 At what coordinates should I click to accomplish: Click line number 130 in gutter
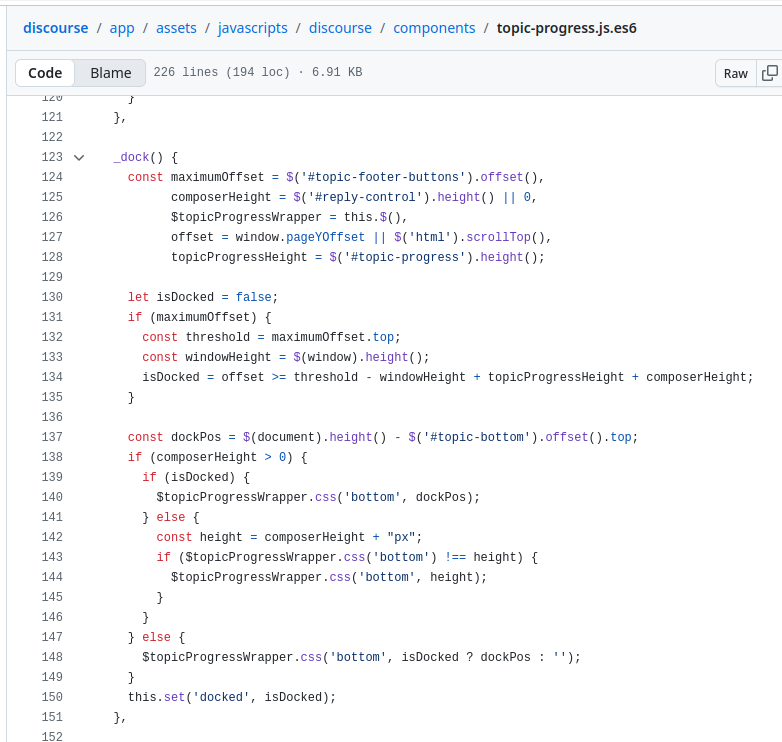pyautogui.click(x=51, y=297)
